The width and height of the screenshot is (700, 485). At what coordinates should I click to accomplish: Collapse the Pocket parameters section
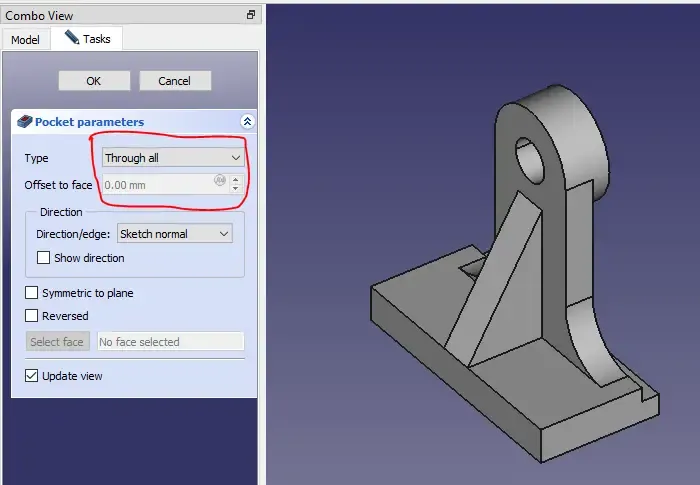(x=247, y=121)
